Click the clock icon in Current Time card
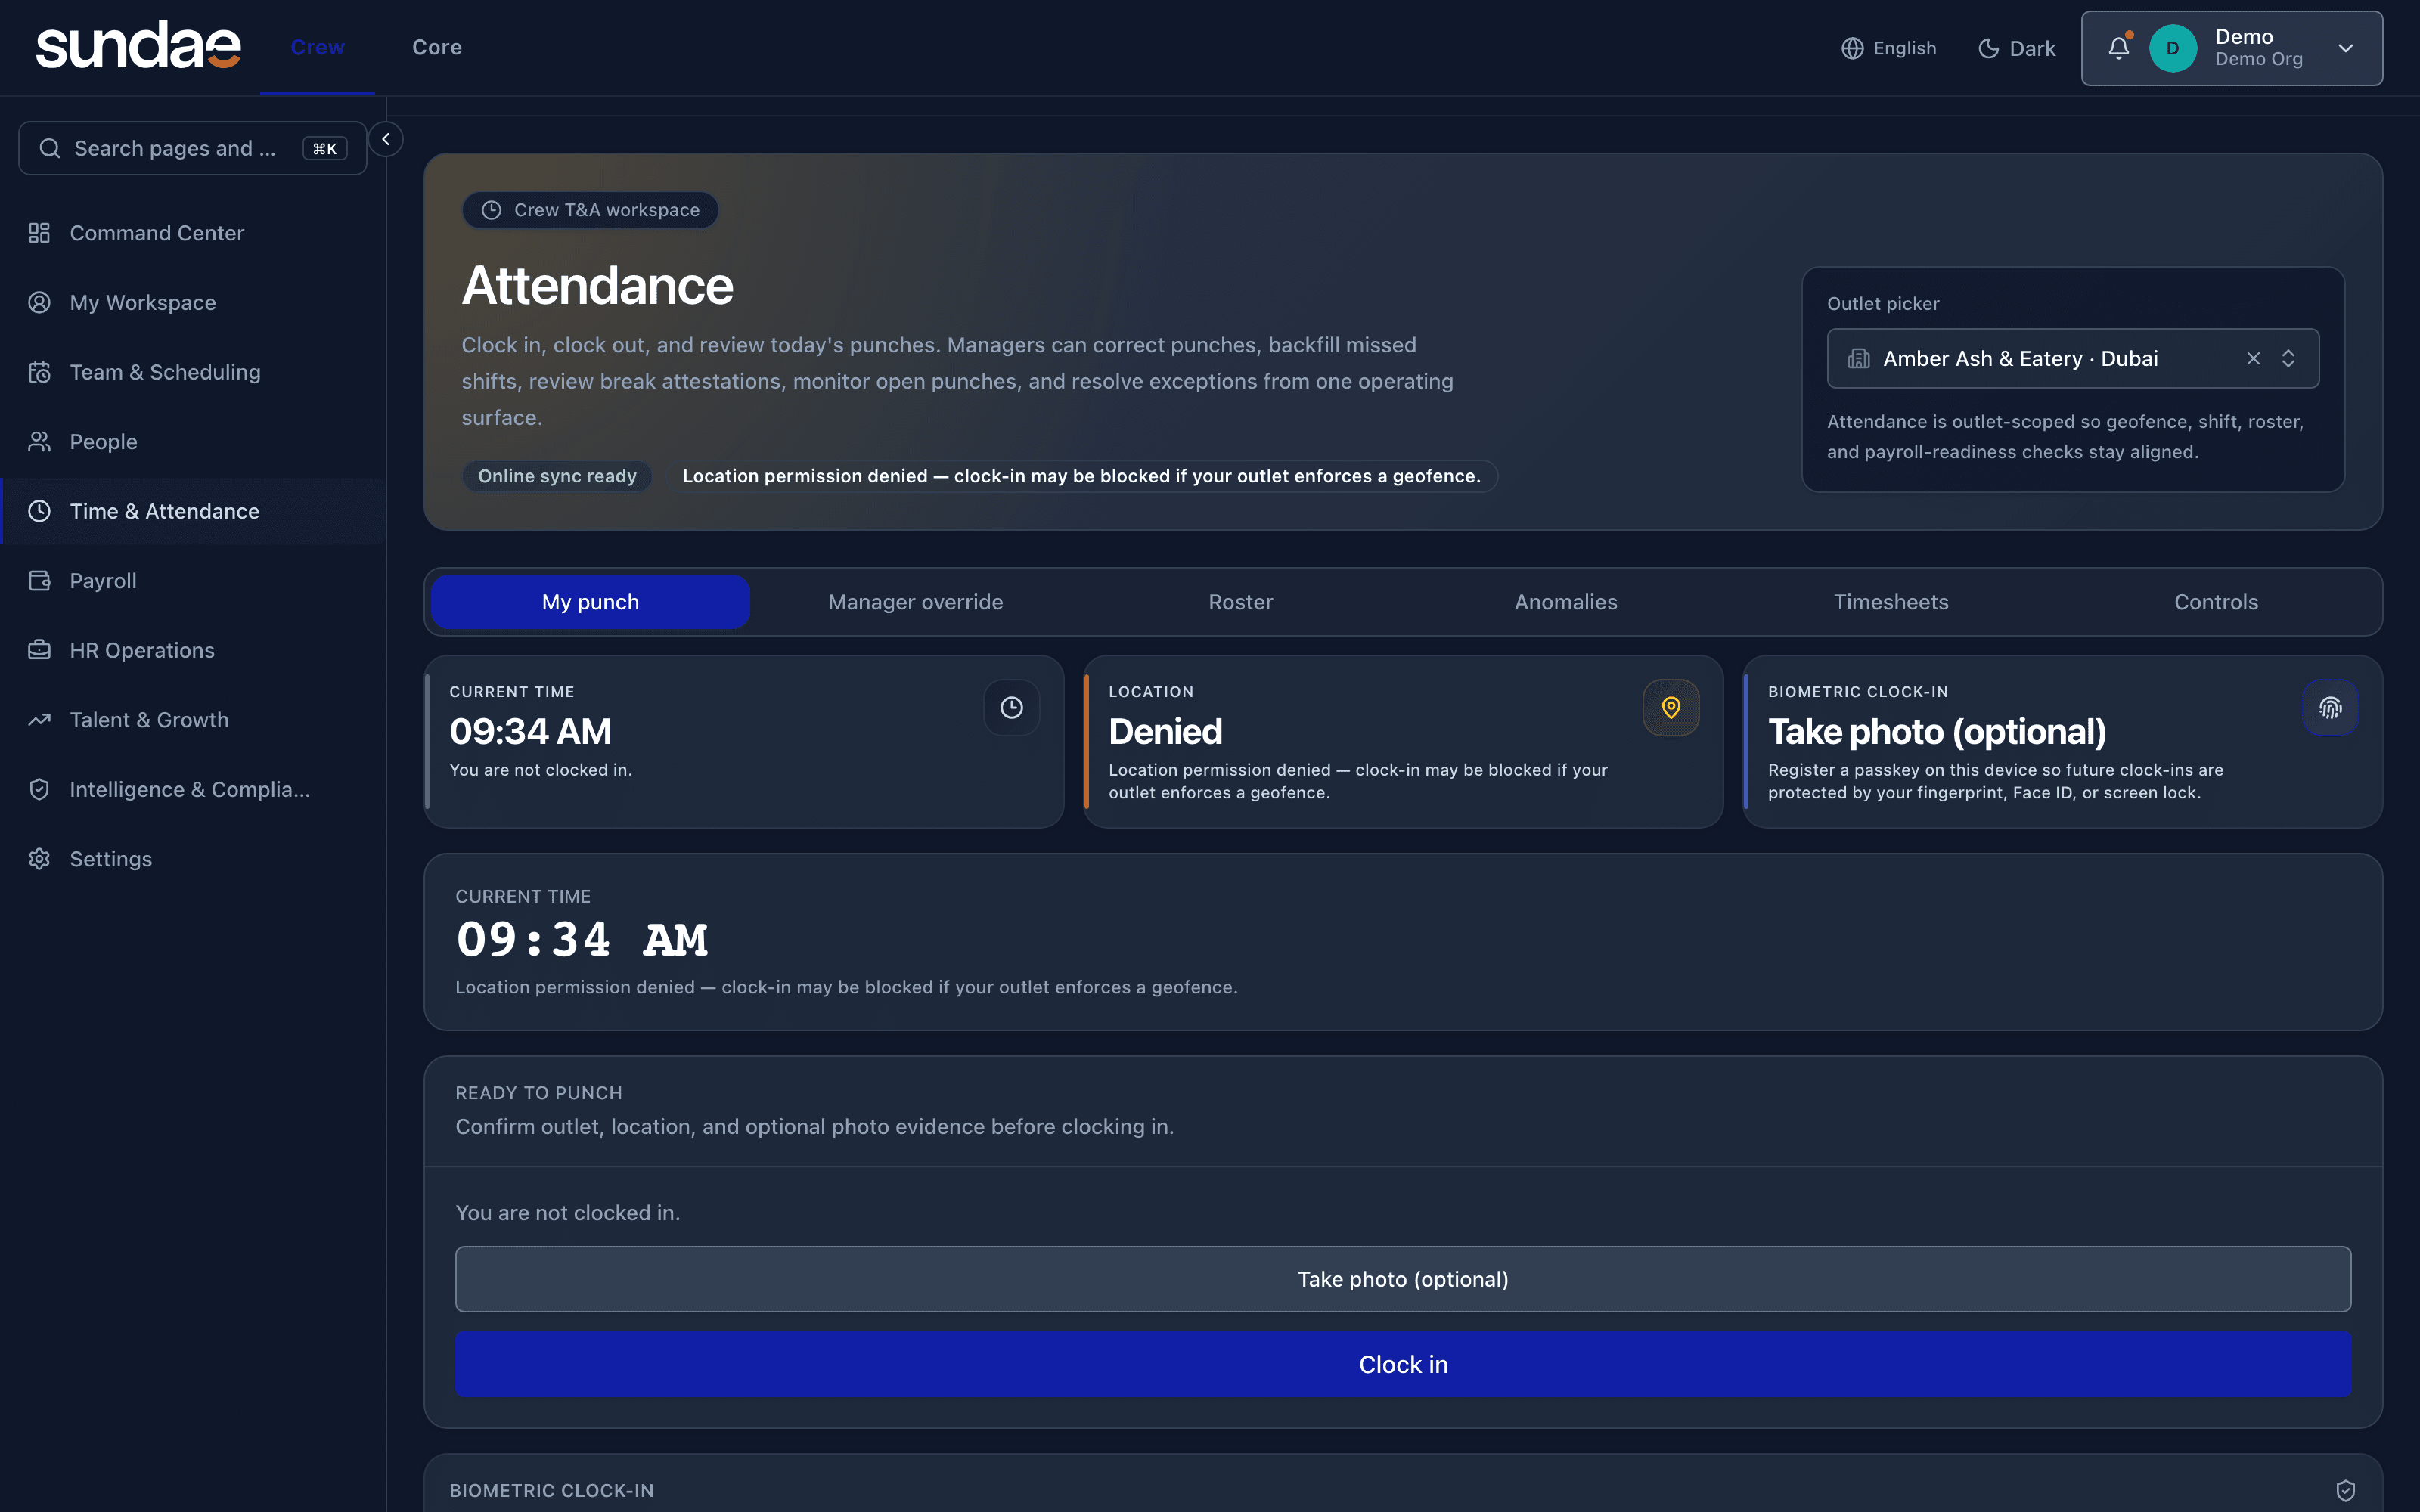 pyautogui.click(x=1011, y=708)
